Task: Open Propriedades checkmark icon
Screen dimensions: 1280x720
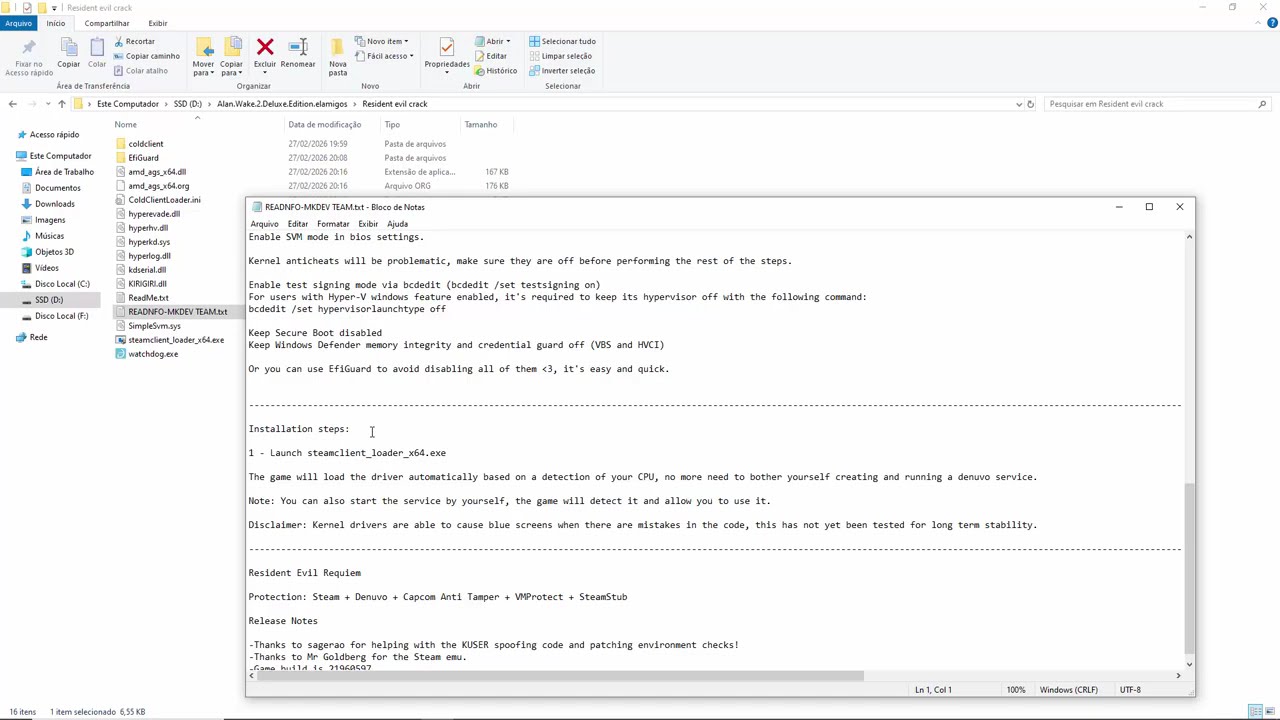Action: tap(447, 47)
